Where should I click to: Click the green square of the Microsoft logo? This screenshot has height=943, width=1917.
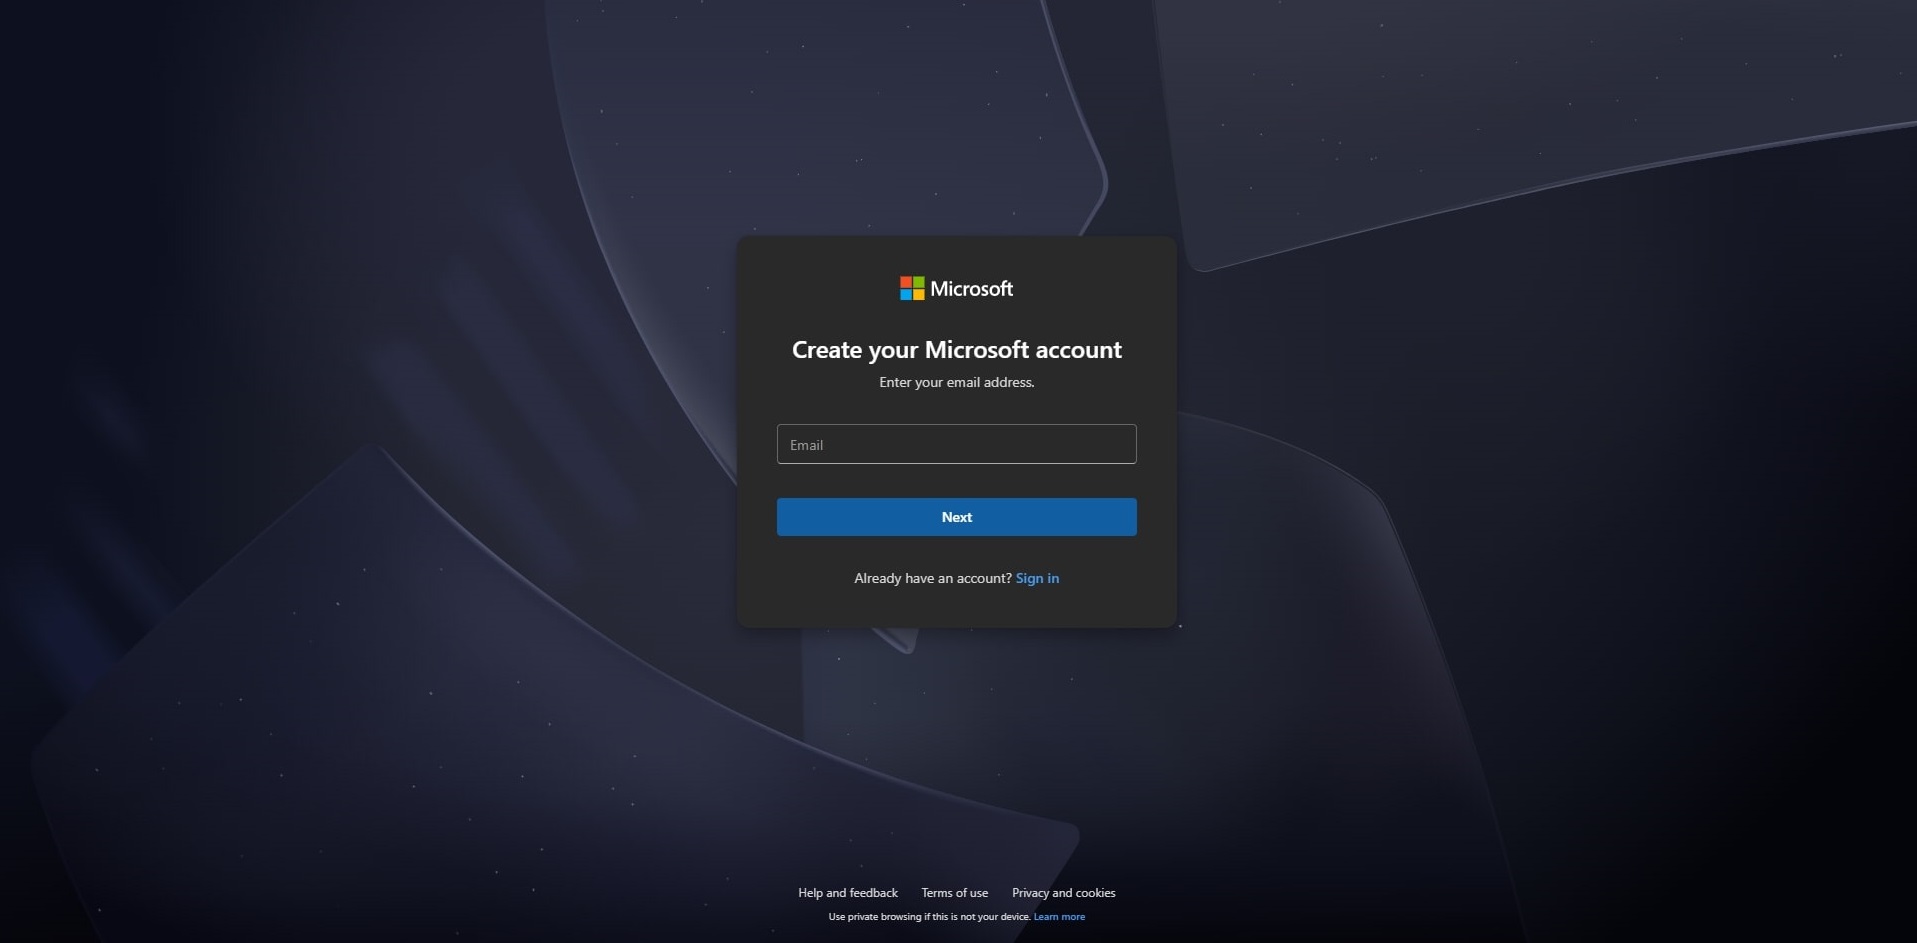(x=919, y=283)
